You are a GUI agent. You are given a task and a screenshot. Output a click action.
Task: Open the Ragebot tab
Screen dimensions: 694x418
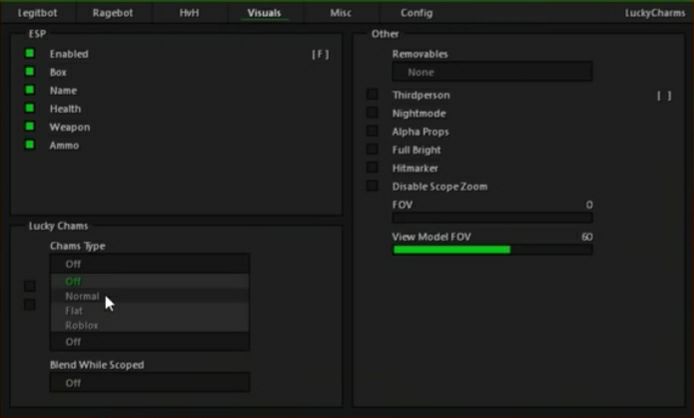[x=113, y=13]
